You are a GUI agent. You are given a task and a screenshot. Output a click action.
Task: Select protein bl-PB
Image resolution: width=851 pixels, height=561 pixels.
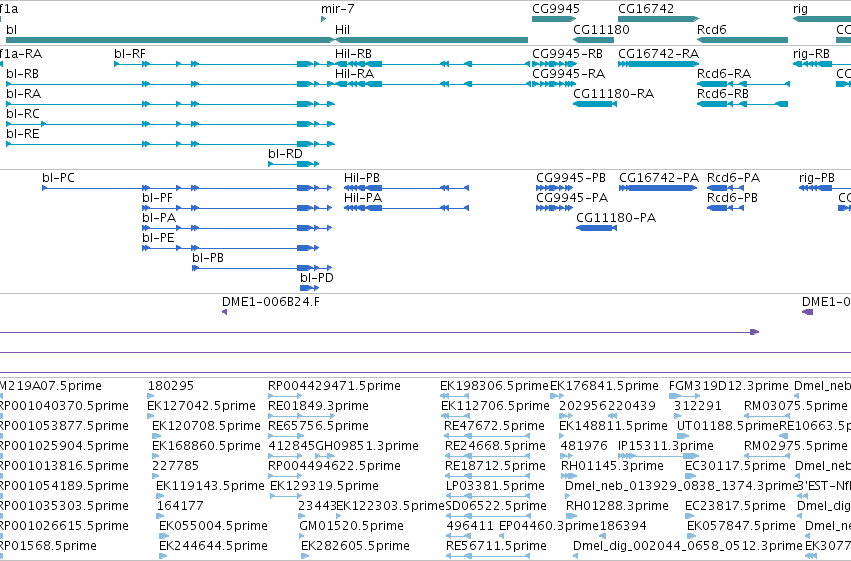click(262, 268)
